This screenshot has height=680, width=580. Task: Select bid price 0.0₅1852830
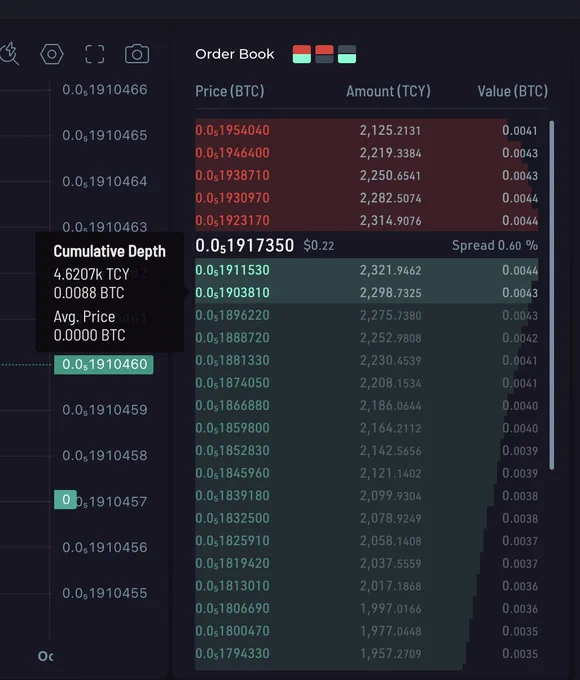[233, 451]
